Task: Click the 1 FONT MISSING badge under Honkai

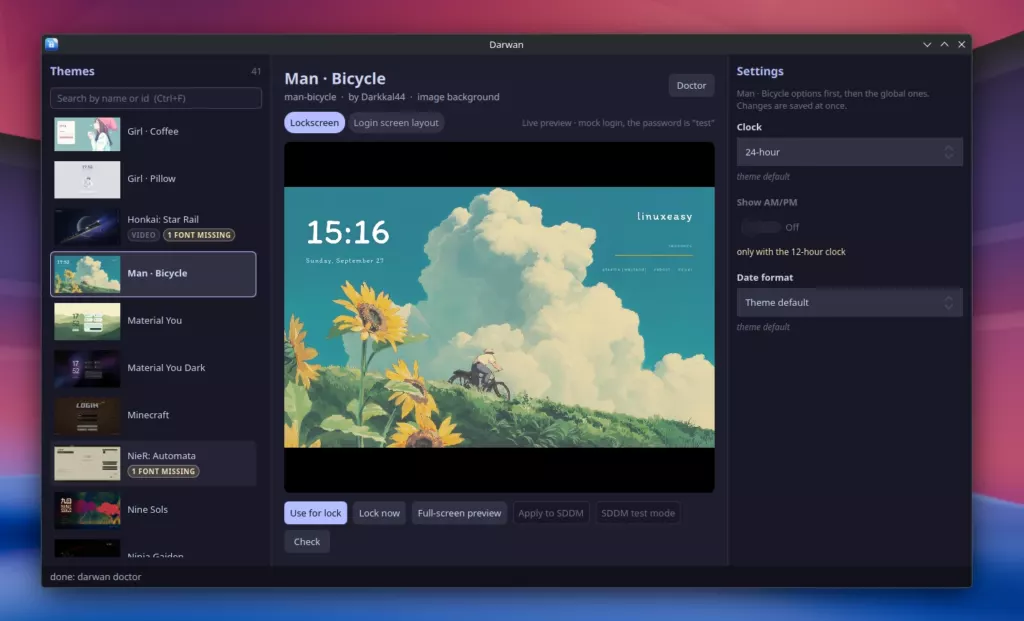Action: (x=199, y=235)
